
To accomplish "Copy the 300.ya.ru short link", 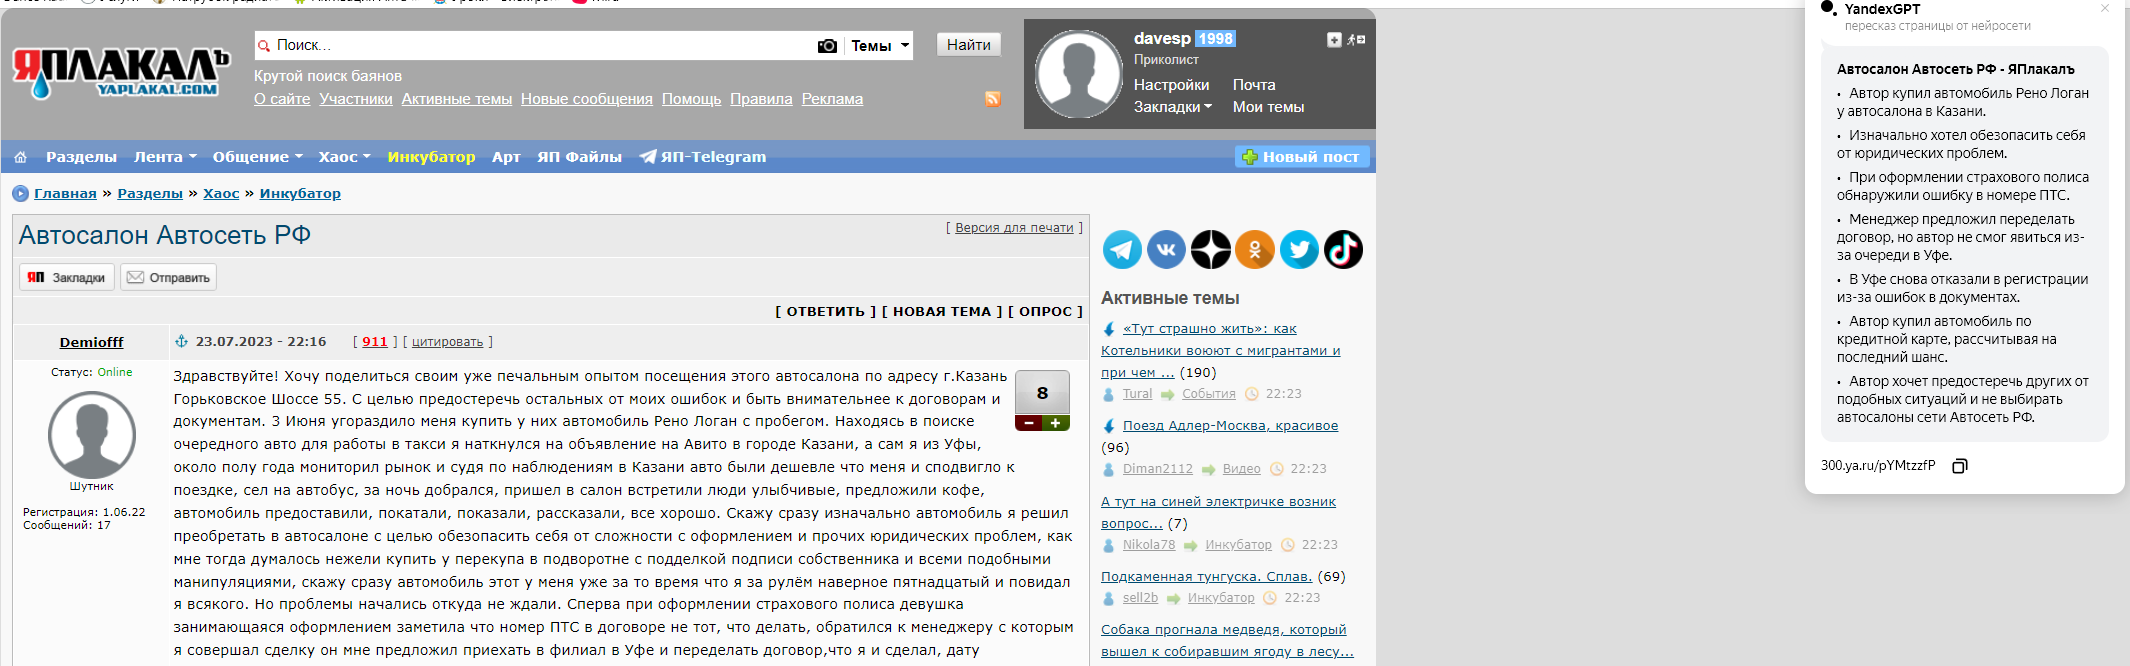I will (x=1960, y=466).
